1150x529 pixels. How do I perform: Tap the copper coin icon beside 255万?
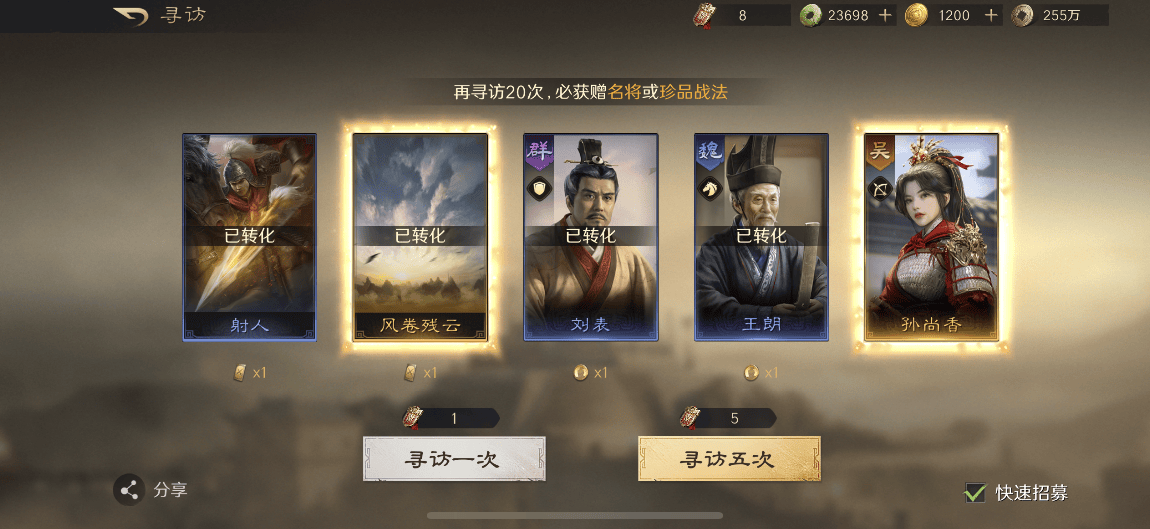click(1022, 15)
